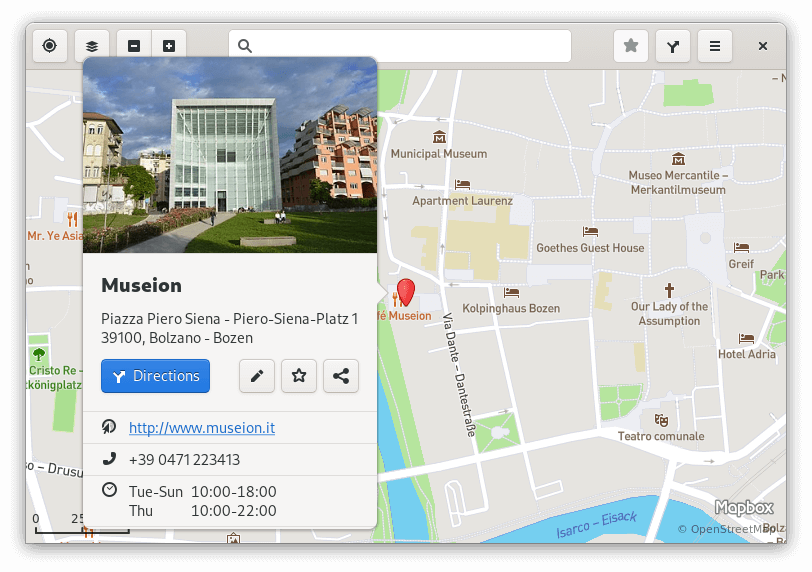Open the museion.it website link
The width and height of the screenshot is (812, 572).
pos(201,428)
